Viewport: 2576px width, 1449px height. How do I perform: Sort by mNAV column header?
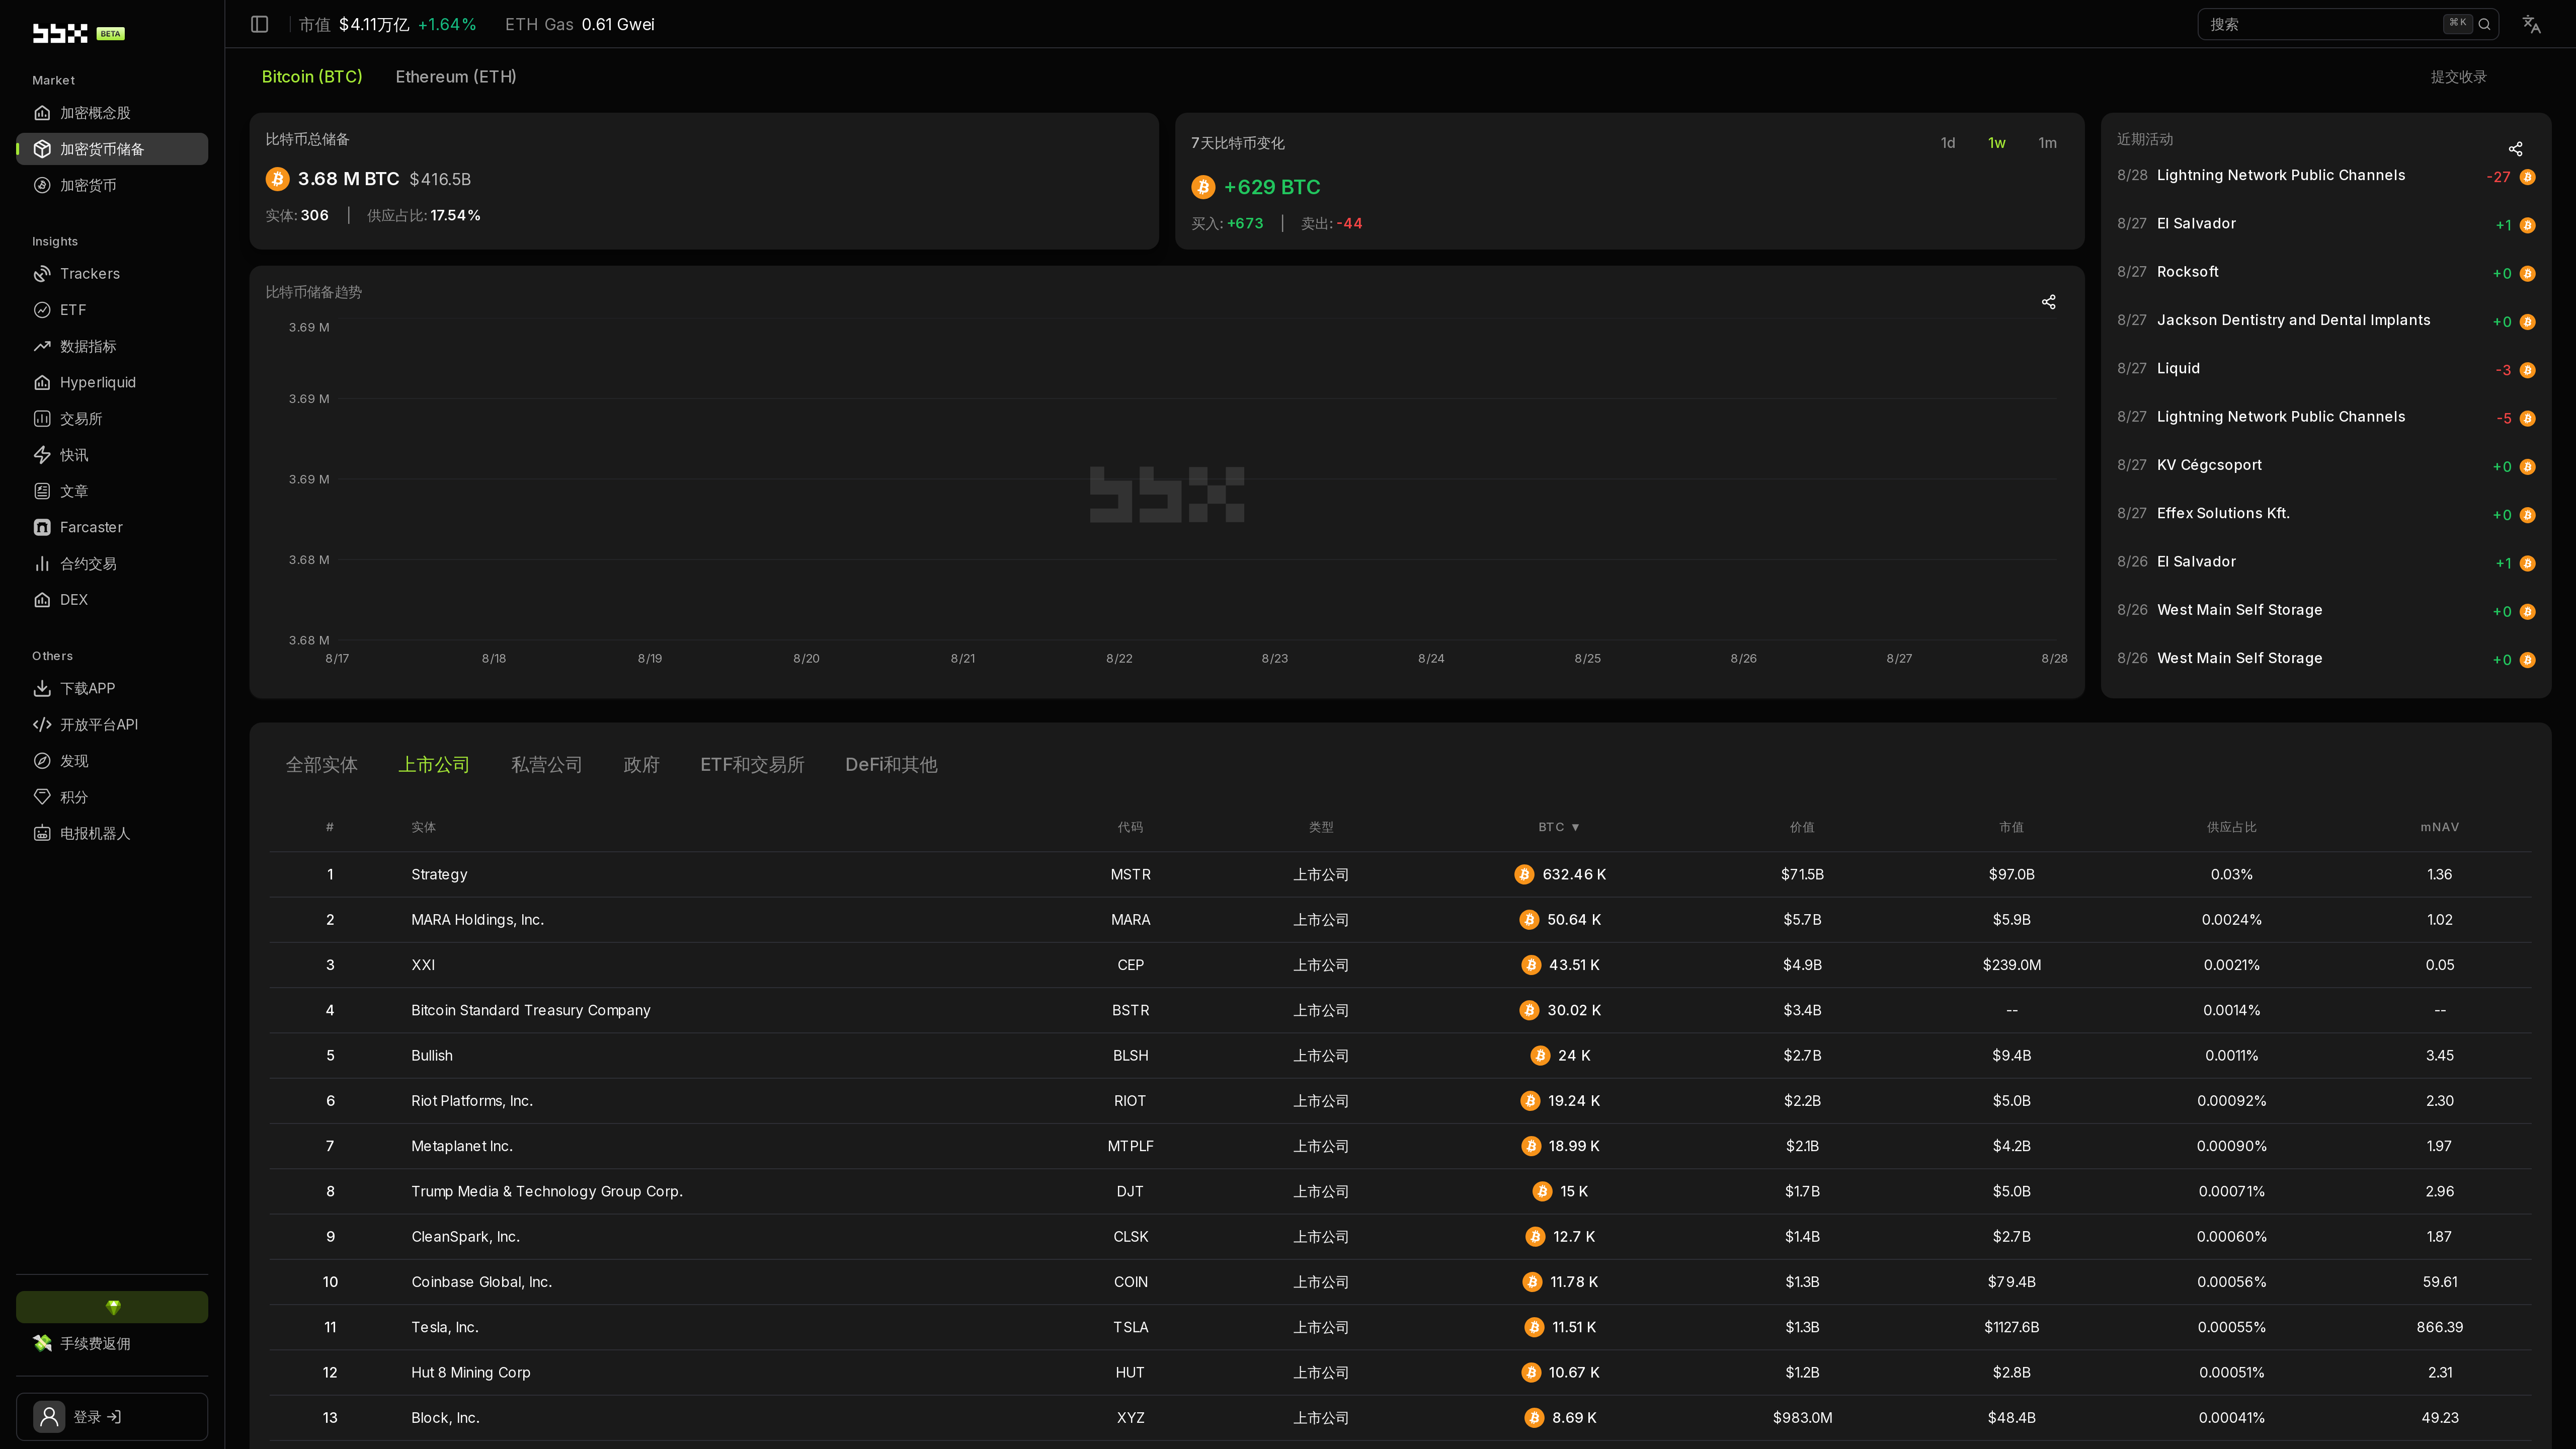[2440, 827]
